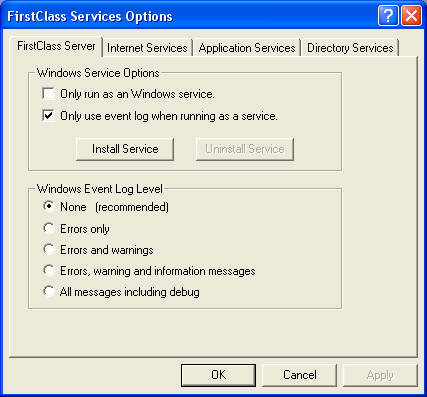
Task: Open the Directory Services tab
Action: click(x=350, y=48)
